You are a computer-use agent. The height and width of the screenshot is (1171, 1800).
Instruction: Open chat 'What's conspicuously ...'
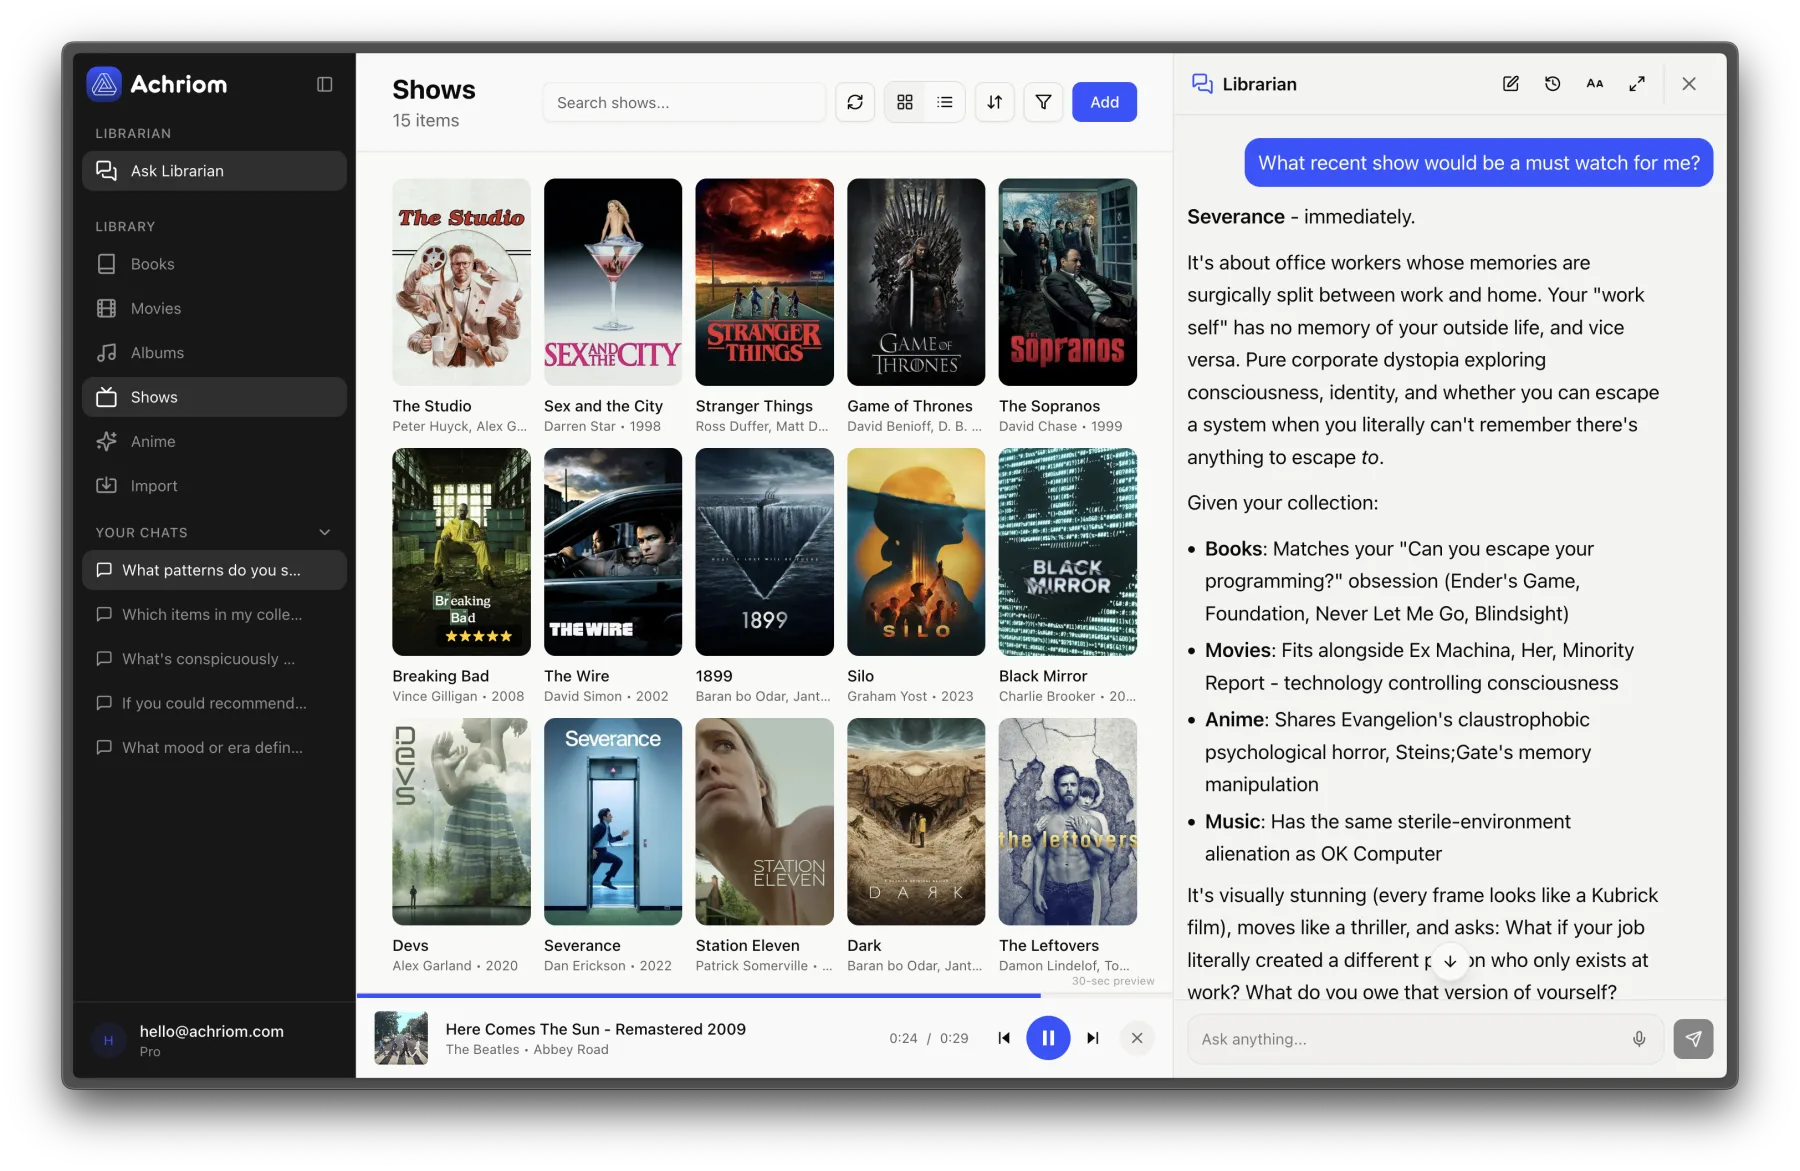coord(214,659)
